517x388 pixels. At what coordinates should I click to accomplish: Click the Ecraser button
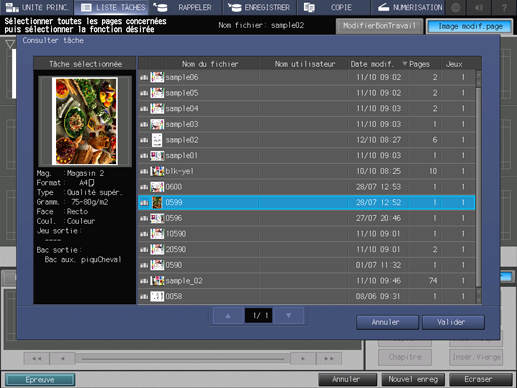tap(480, 379)
